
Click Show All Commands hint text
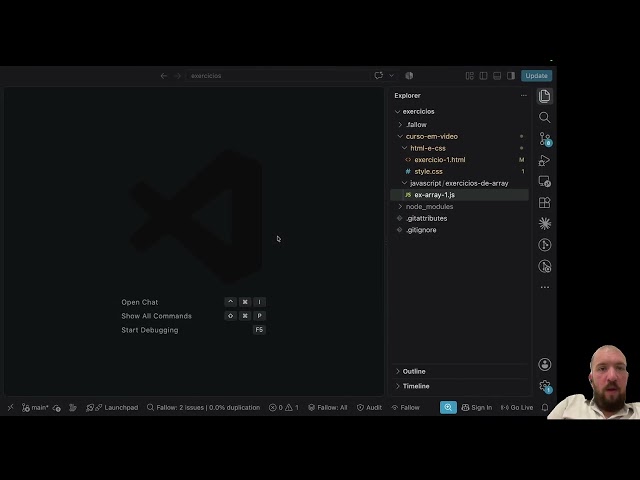point(156,316)
